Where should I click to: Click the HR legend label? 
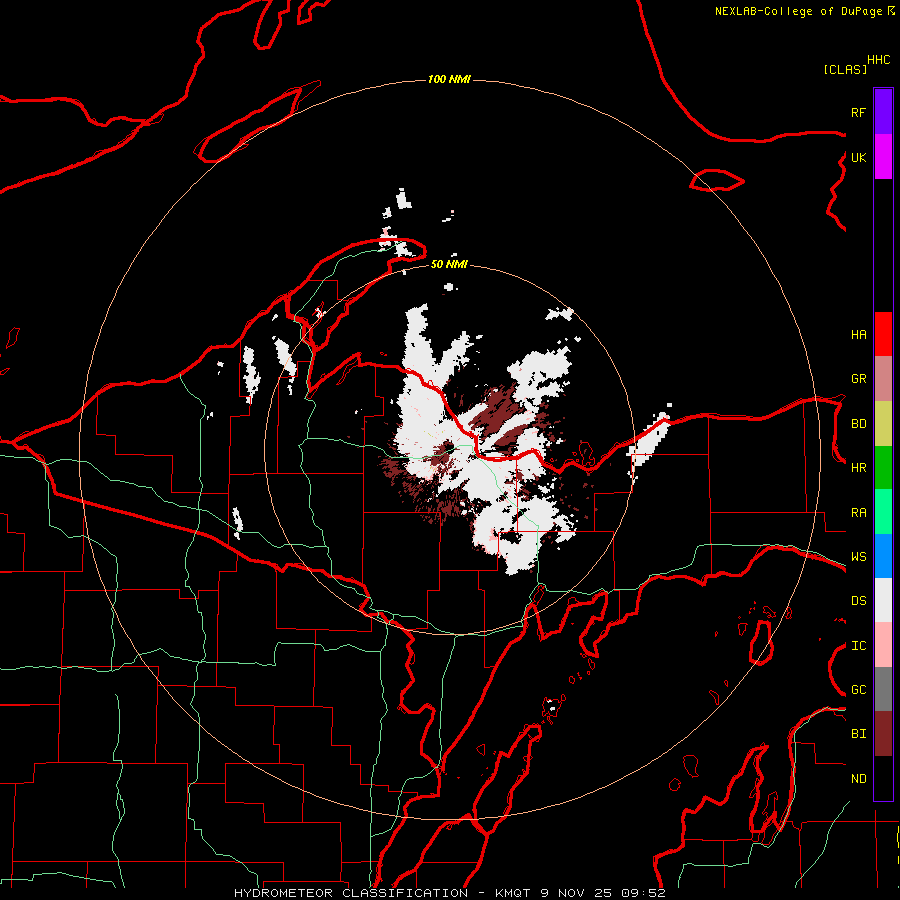[858, 468]
